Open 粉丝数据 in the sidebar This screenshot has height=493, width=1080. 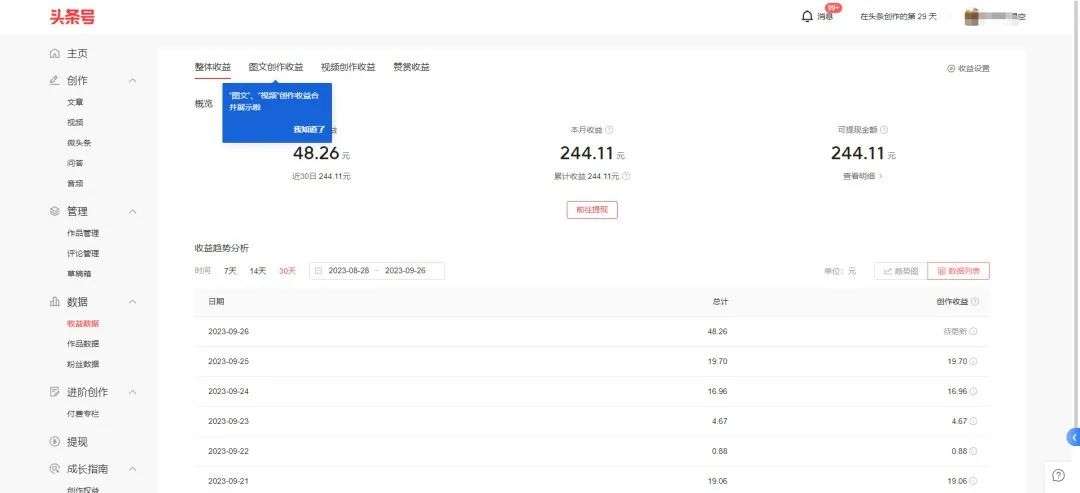(x=83, y=364)
